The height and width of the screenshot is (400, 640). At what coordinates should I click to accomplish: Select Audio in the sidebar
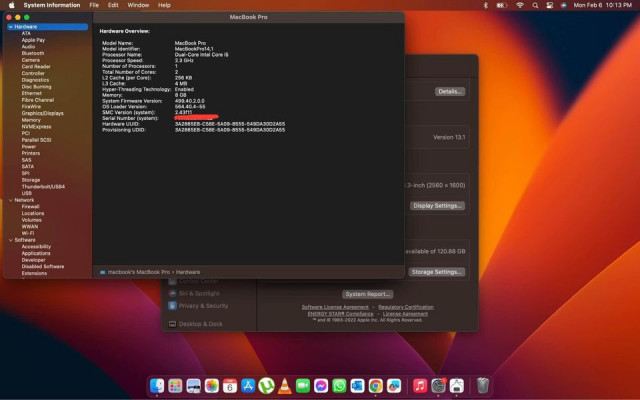click(28, 47)
